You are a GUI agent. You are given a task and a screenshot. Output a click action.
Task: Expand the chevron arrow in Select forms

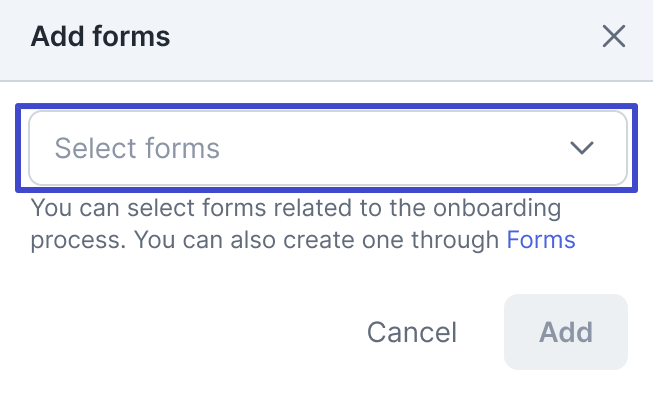tap(581, 148)
